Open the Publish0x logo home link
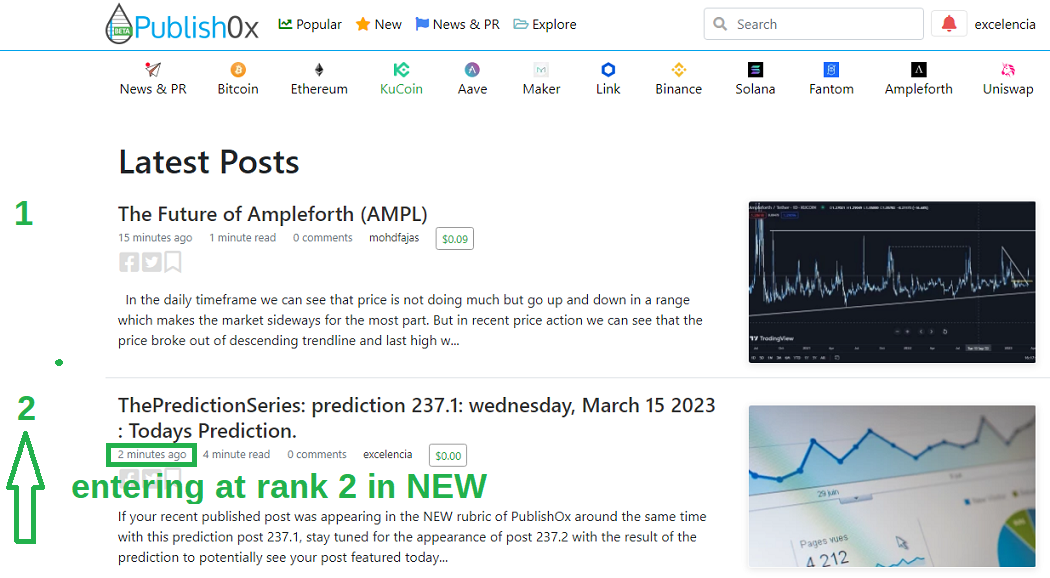This screenshot has height=578, width=1050. click(x=181, y=25)
